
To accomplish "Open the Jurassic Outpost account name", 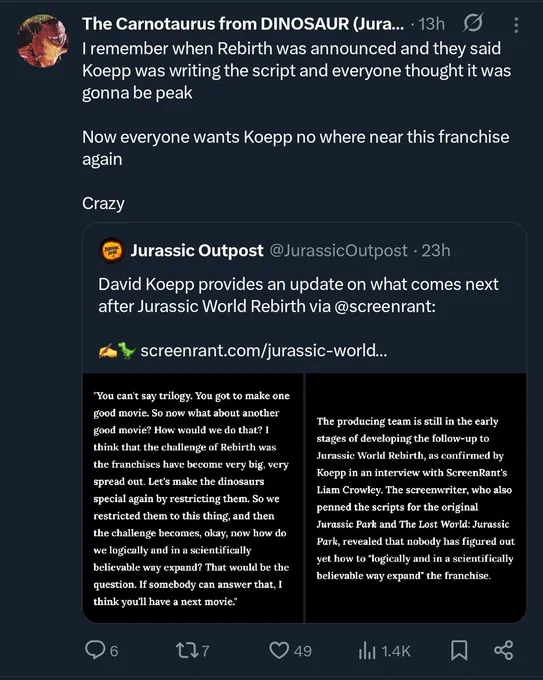I will [197, 250].
